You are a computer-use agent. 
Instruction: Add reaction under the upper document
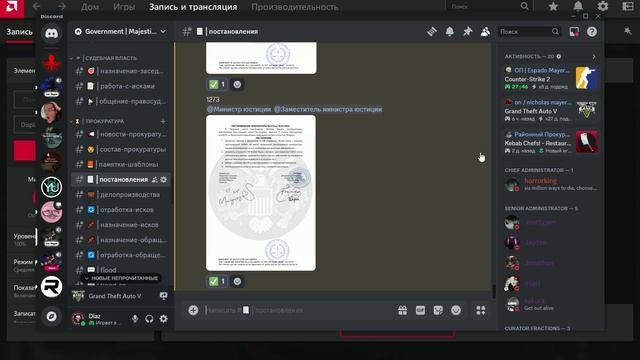pyautogui.click(x=237, y=84)
